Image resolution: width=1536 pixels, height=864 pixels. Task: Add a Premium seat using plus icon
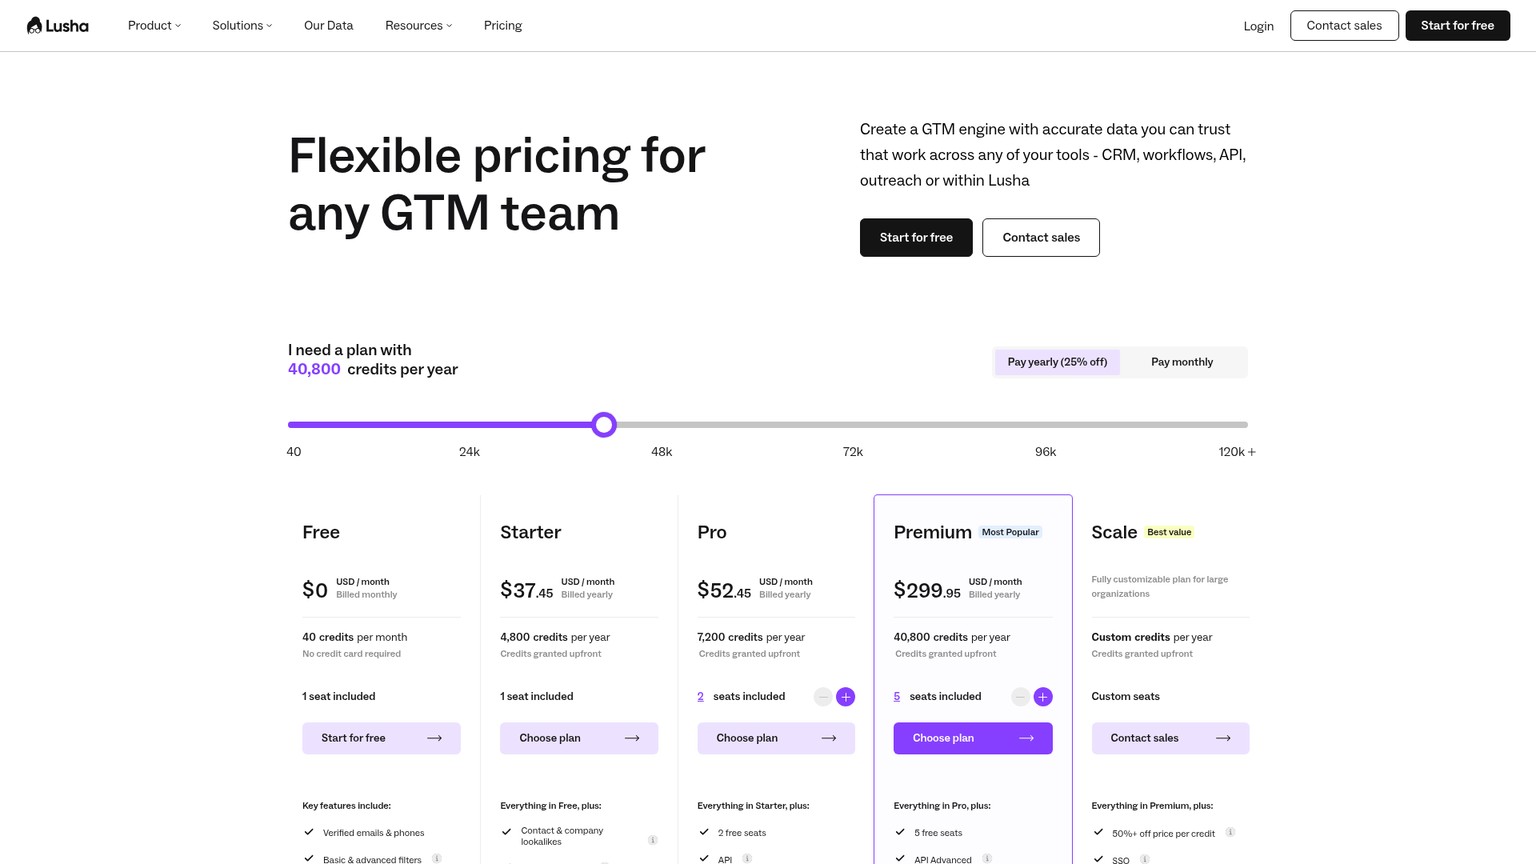pos(1043,697)
